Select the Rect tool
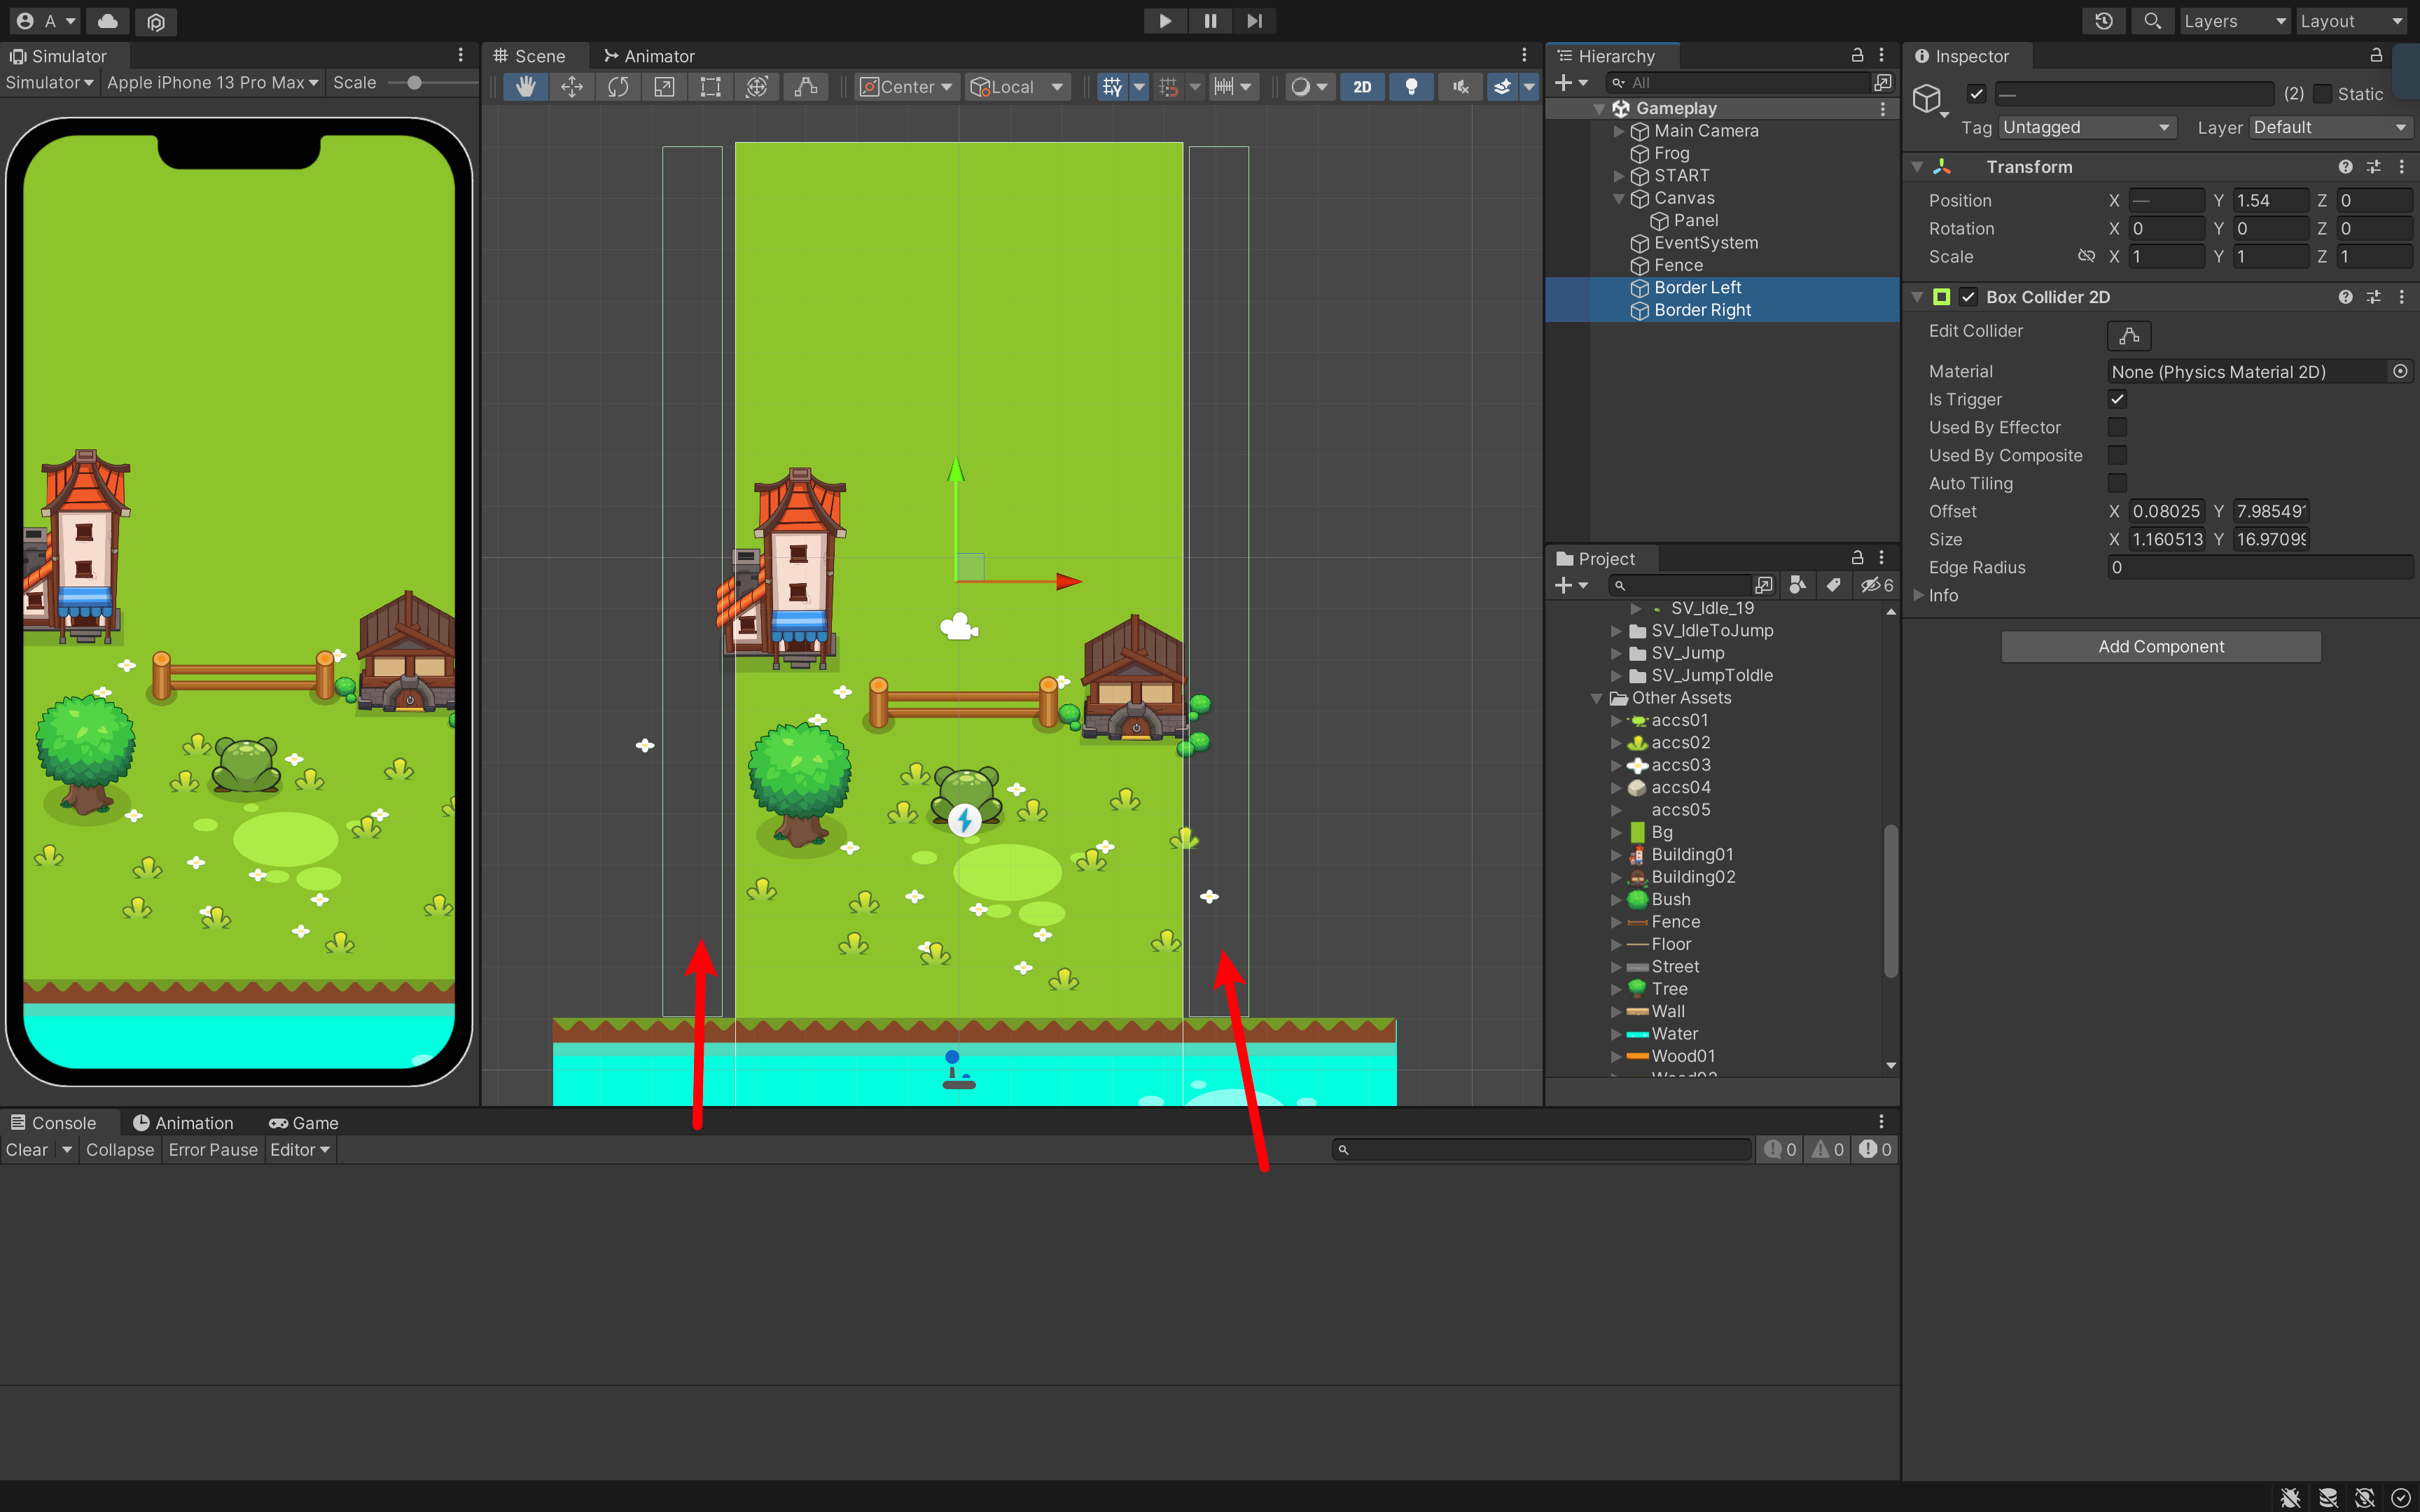Screen dimensions: 2420x1512 click(x=710, y=87)
